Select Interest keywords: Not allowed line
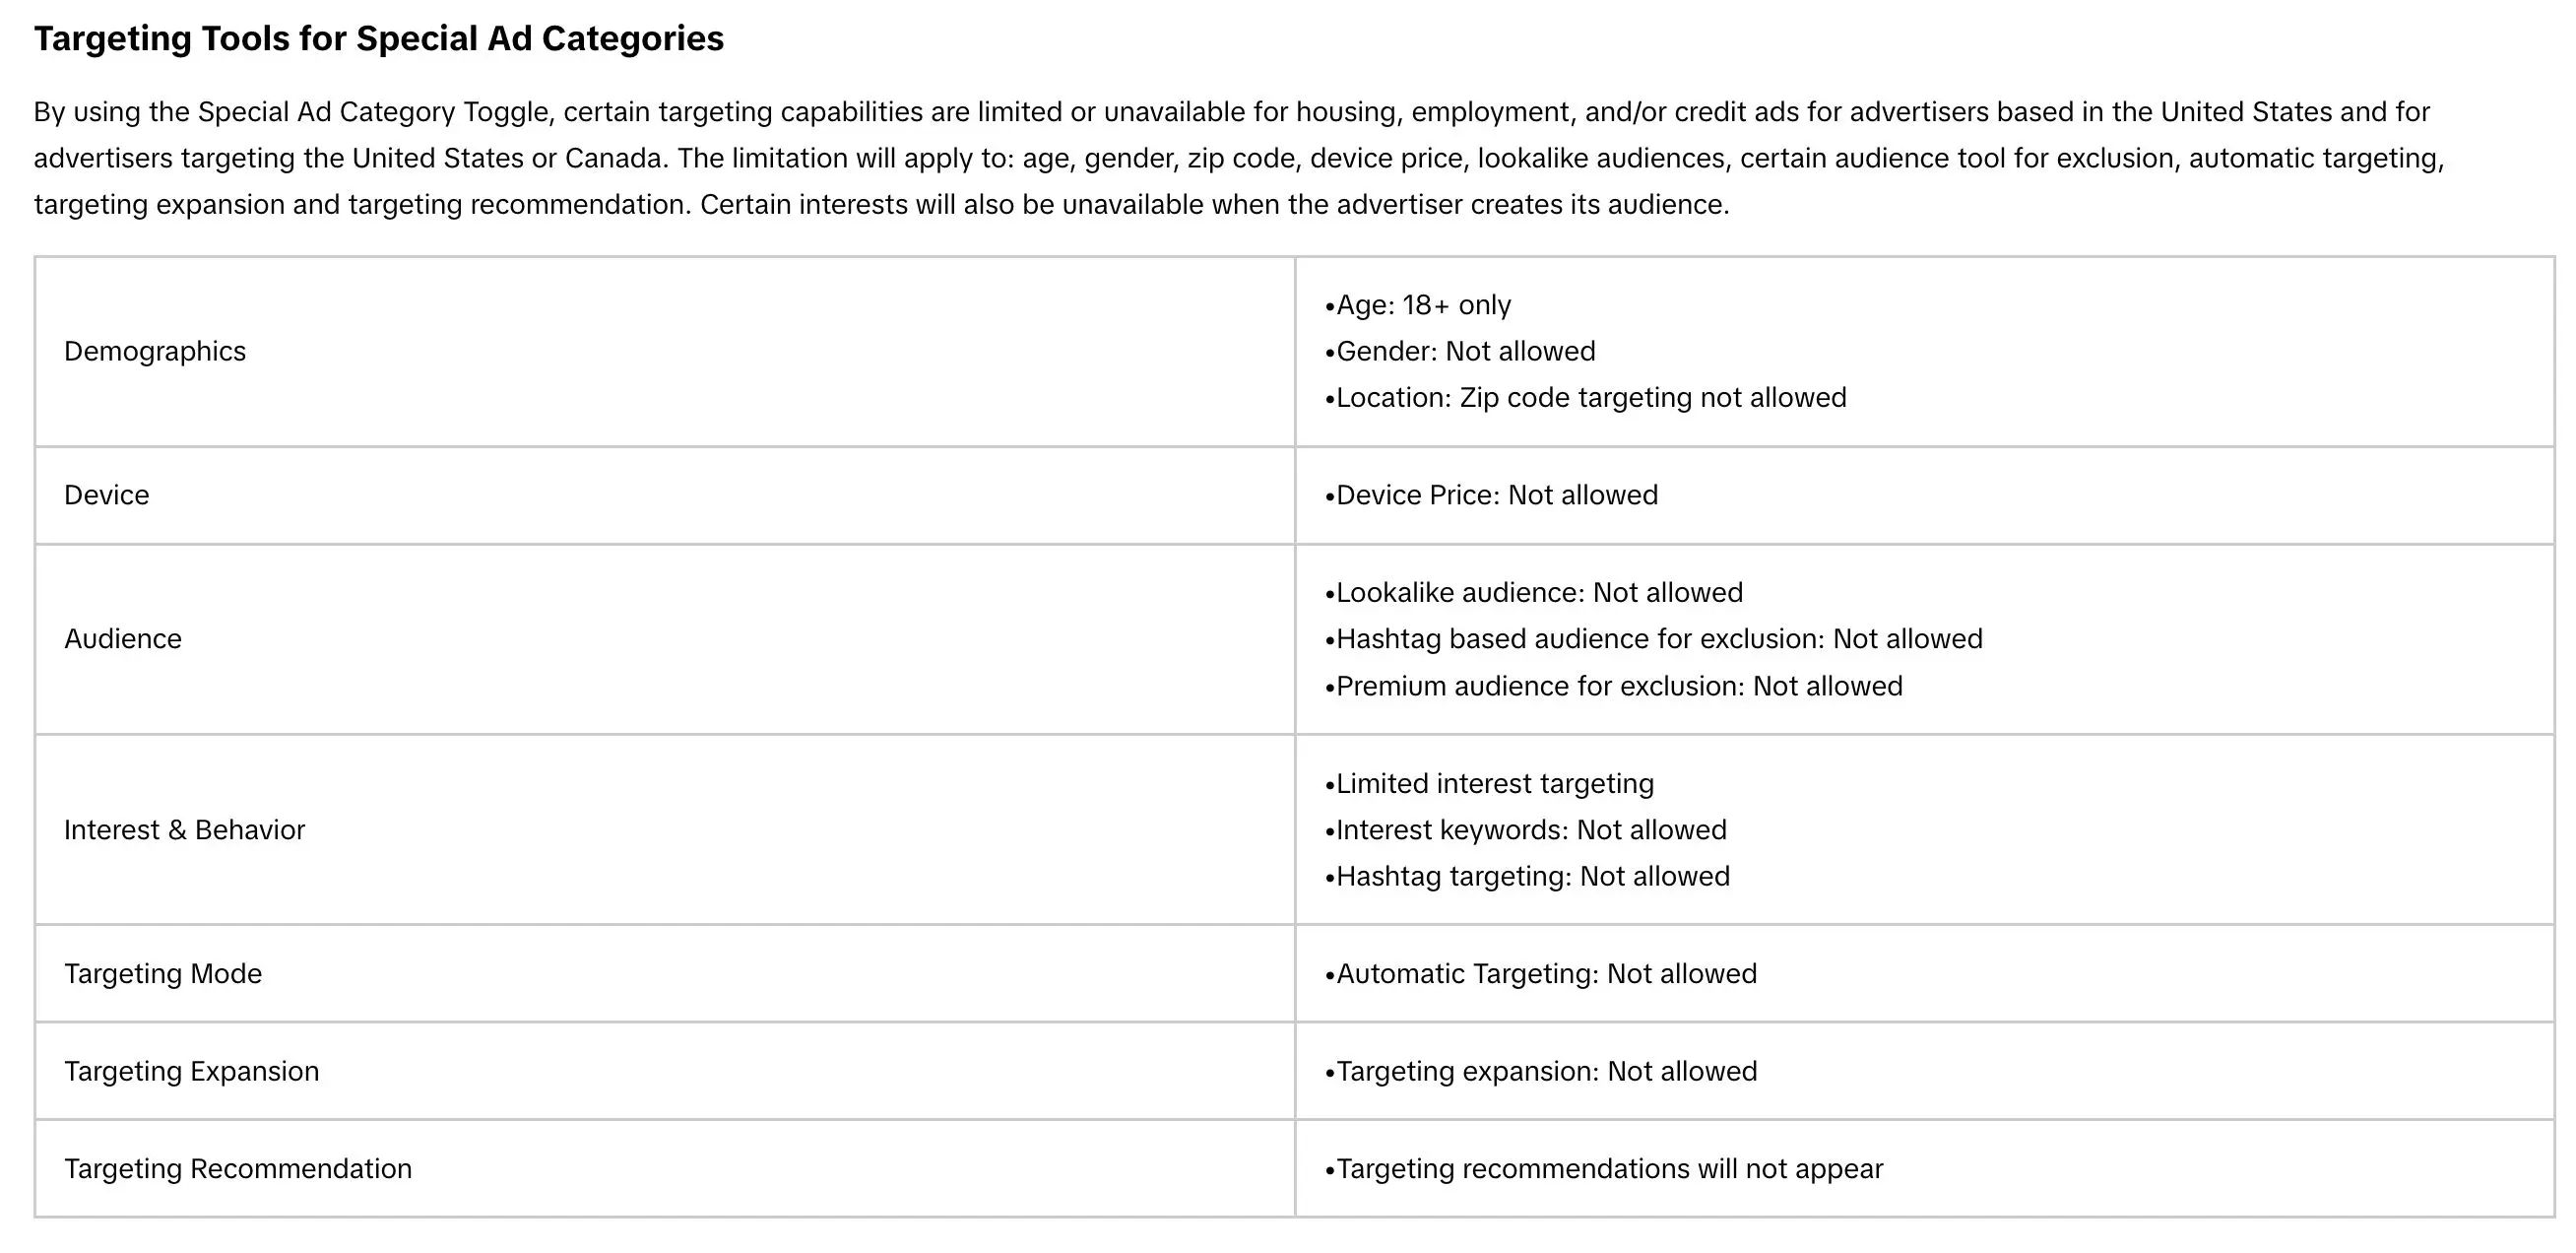The image size is (2576, 1253). tap(1526, 830)
